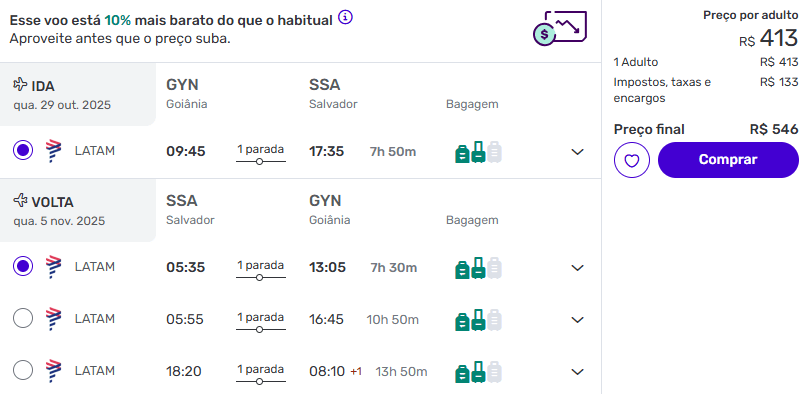Click the VOLTA return section header

[78, 210]
